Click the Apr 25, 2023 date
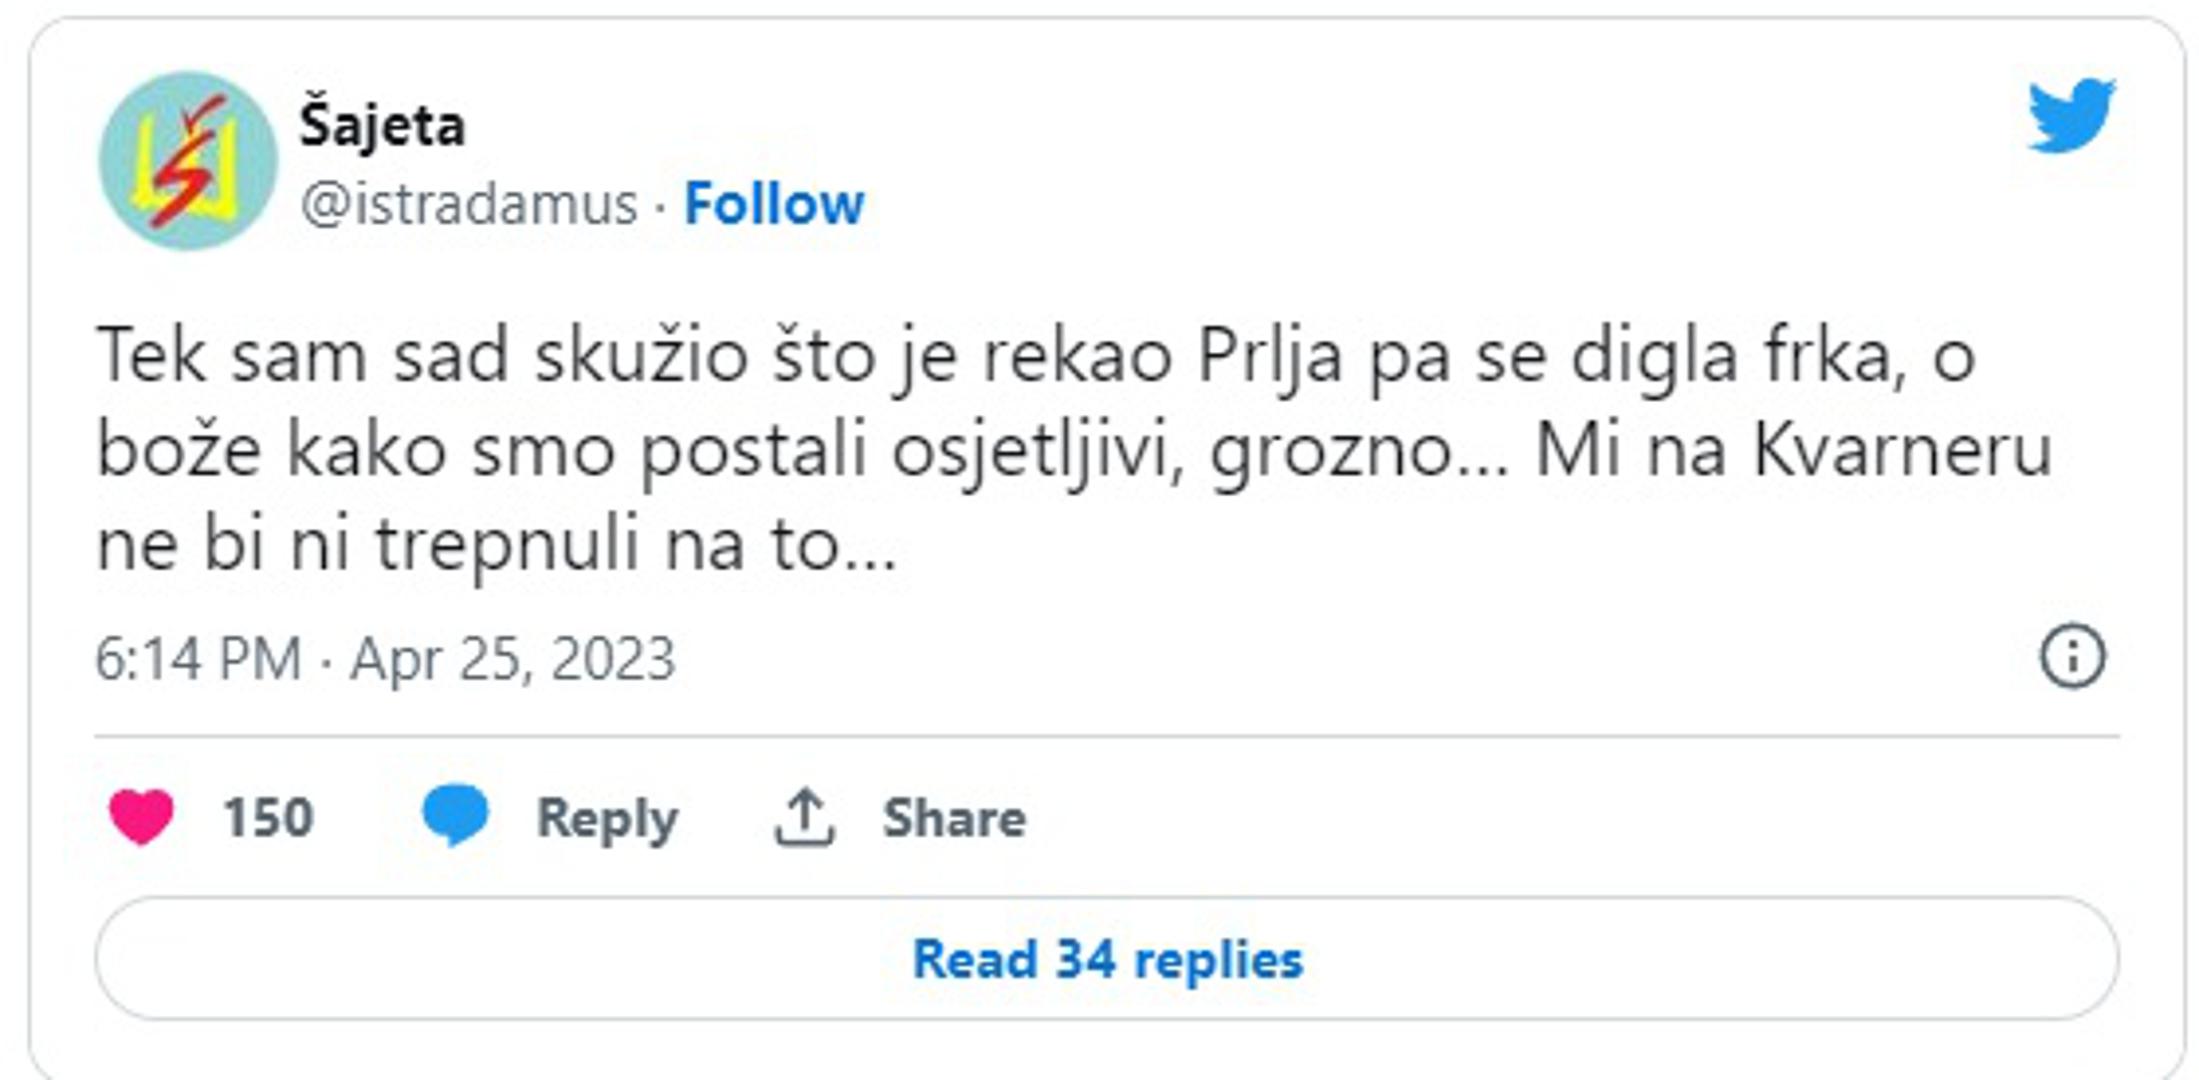 click(x=512, y=660)
